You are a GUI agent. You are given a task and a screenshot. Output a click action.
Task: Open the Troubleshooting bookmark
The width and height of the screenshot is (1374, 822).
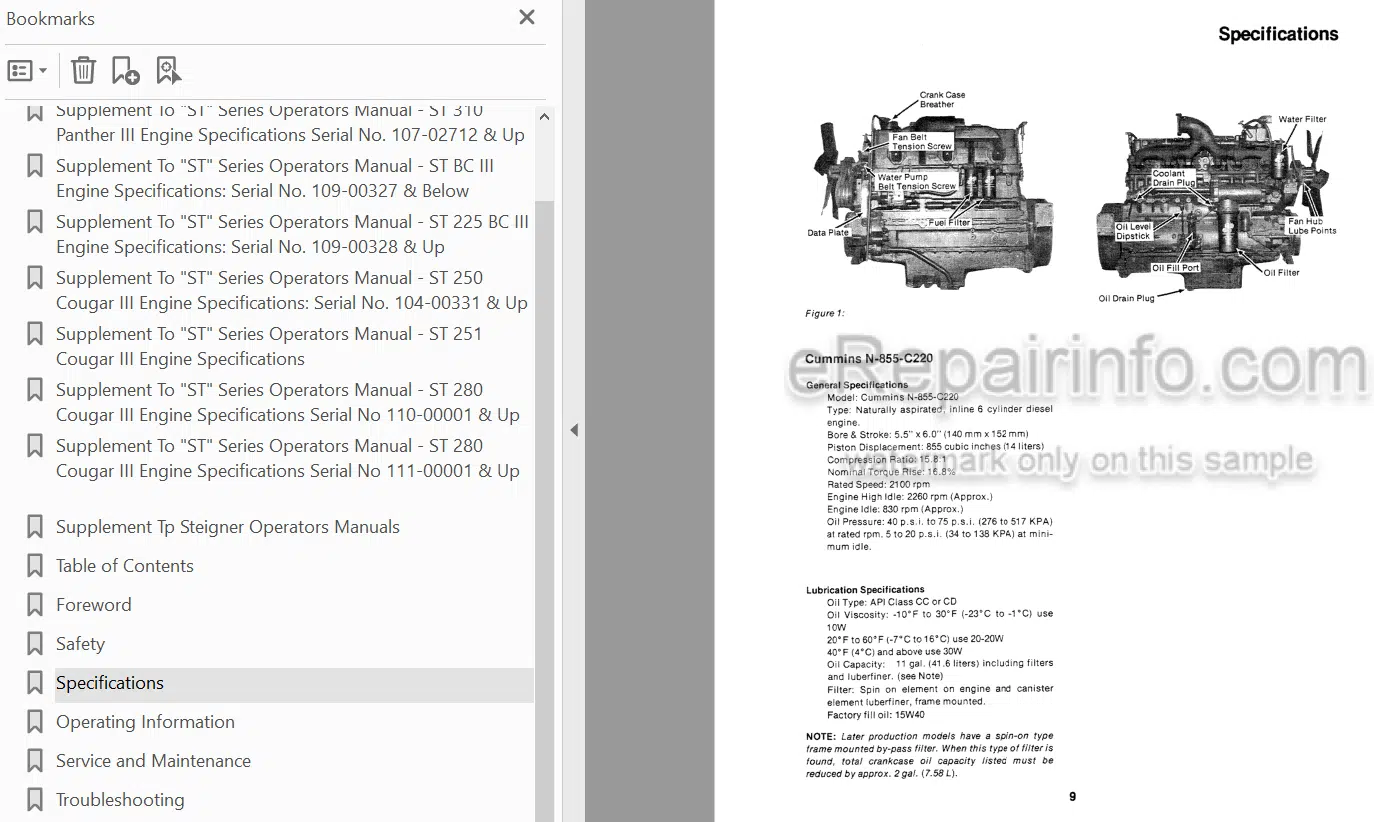(120, 800)
